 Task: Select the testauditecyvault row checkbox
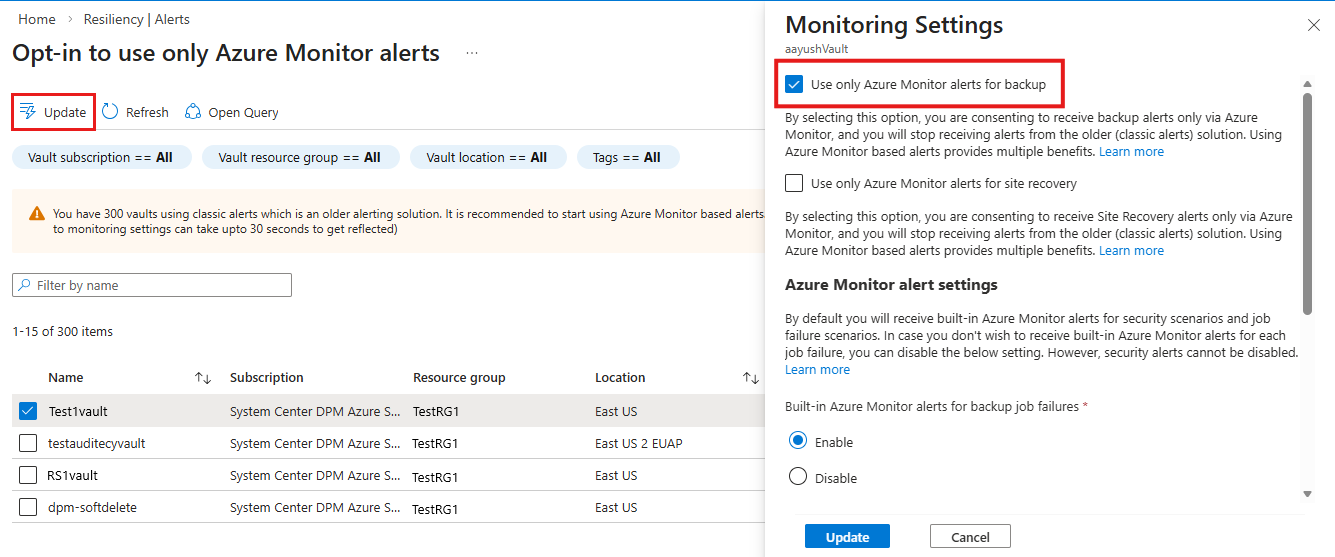pos(28,443)
